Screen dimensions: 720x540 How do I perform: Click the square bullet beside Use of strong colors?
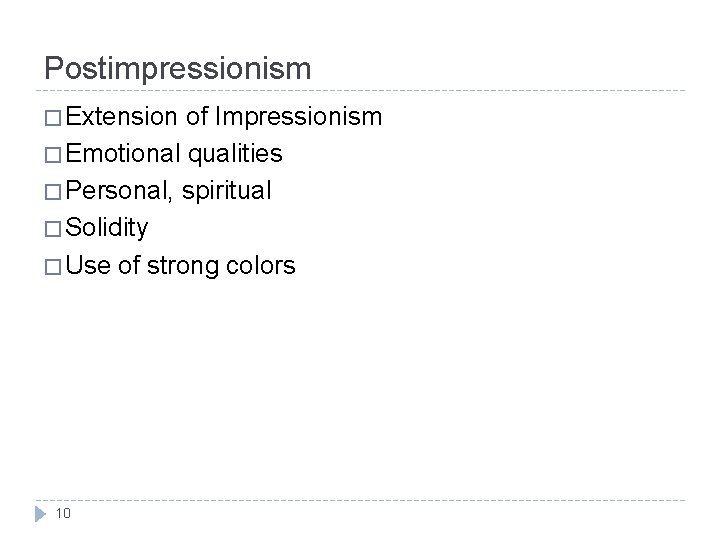click(53, 267)
